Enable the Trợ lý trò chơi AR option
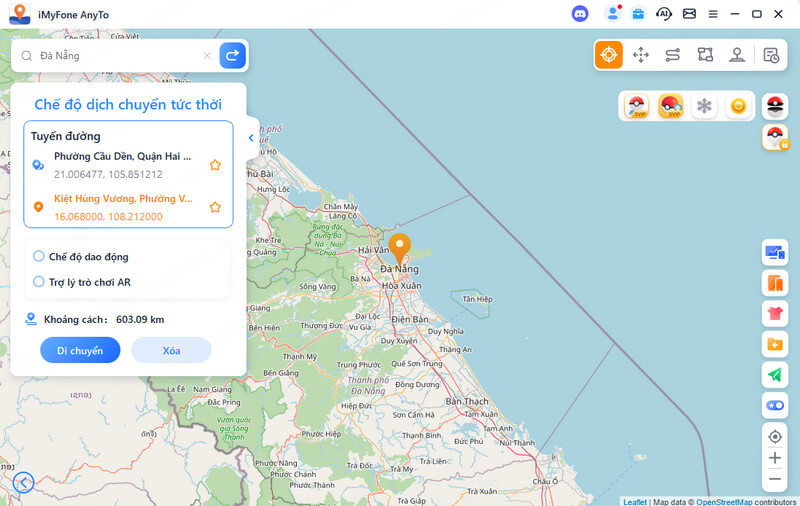The image size is (800, 506). pos(39,282)
